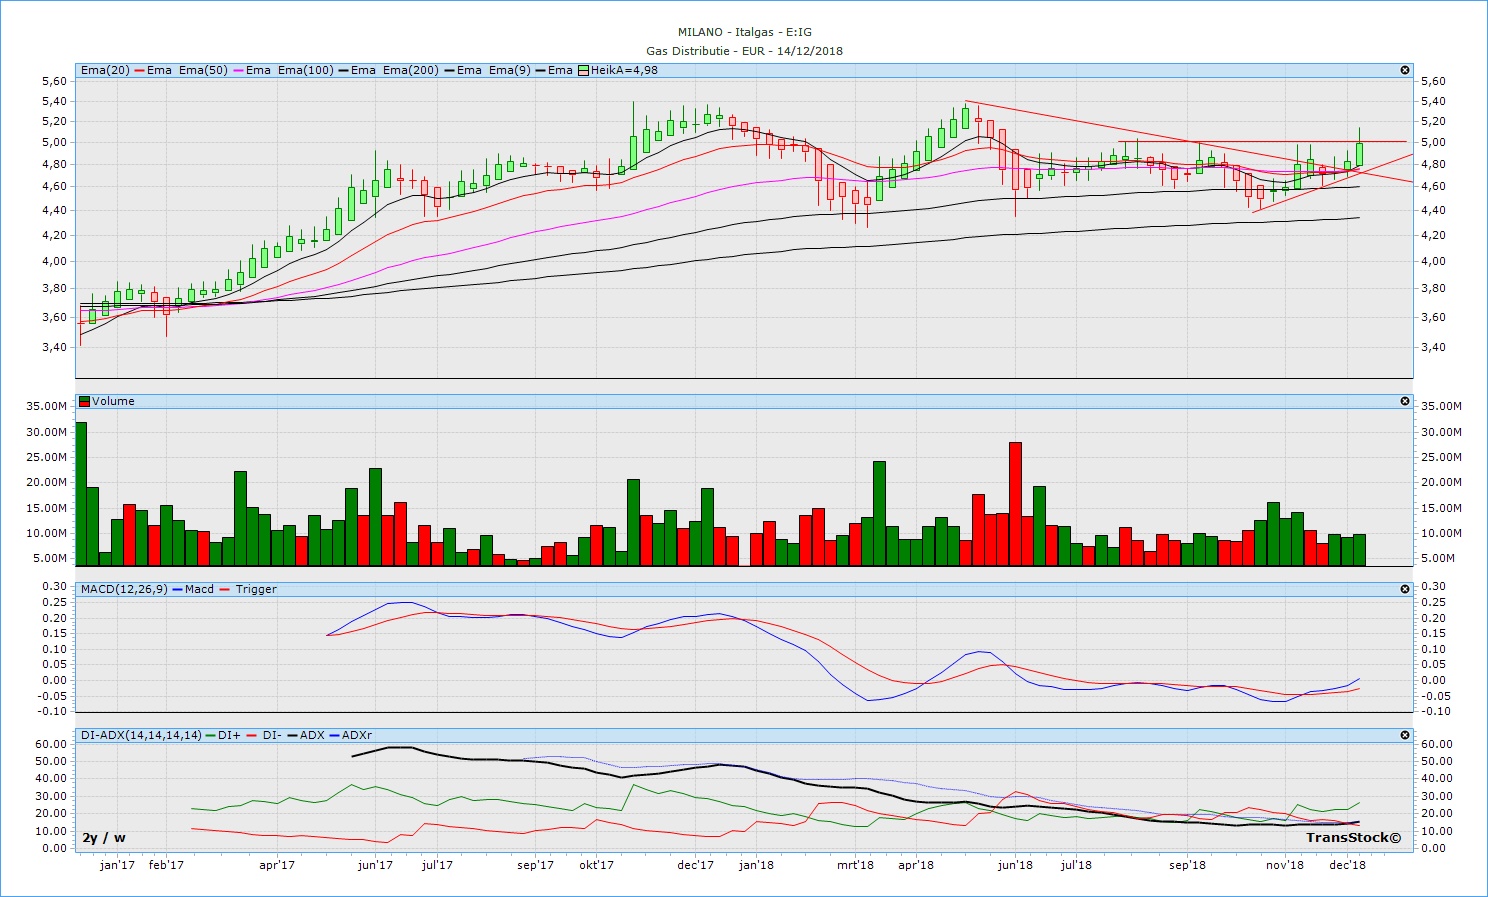This screenshot has width=1488, height=897.
Task: Click the latest green candle at dec'18
Action: (1359, 153)
